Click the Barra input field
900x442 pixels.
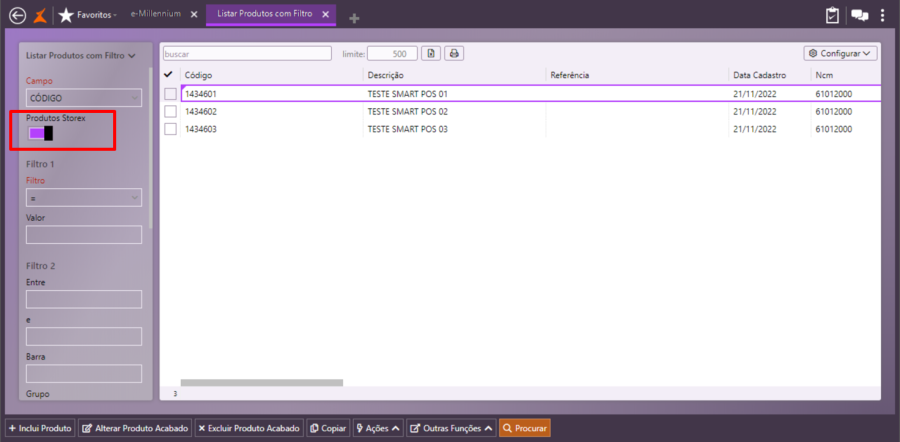(84, 373)
